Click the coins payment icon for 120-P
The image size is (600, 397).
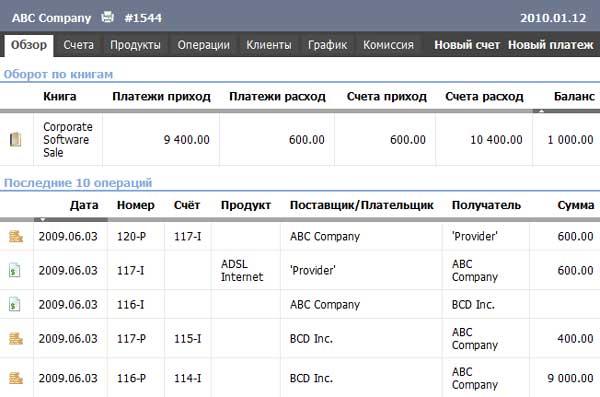[16, 236]
